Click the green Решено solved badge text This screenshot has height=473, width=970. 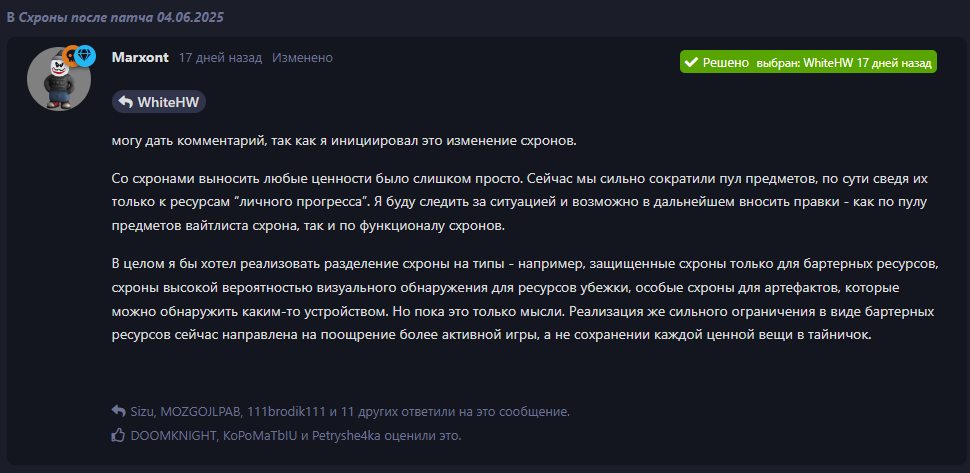pyautogui.click(x=726, y=62)
